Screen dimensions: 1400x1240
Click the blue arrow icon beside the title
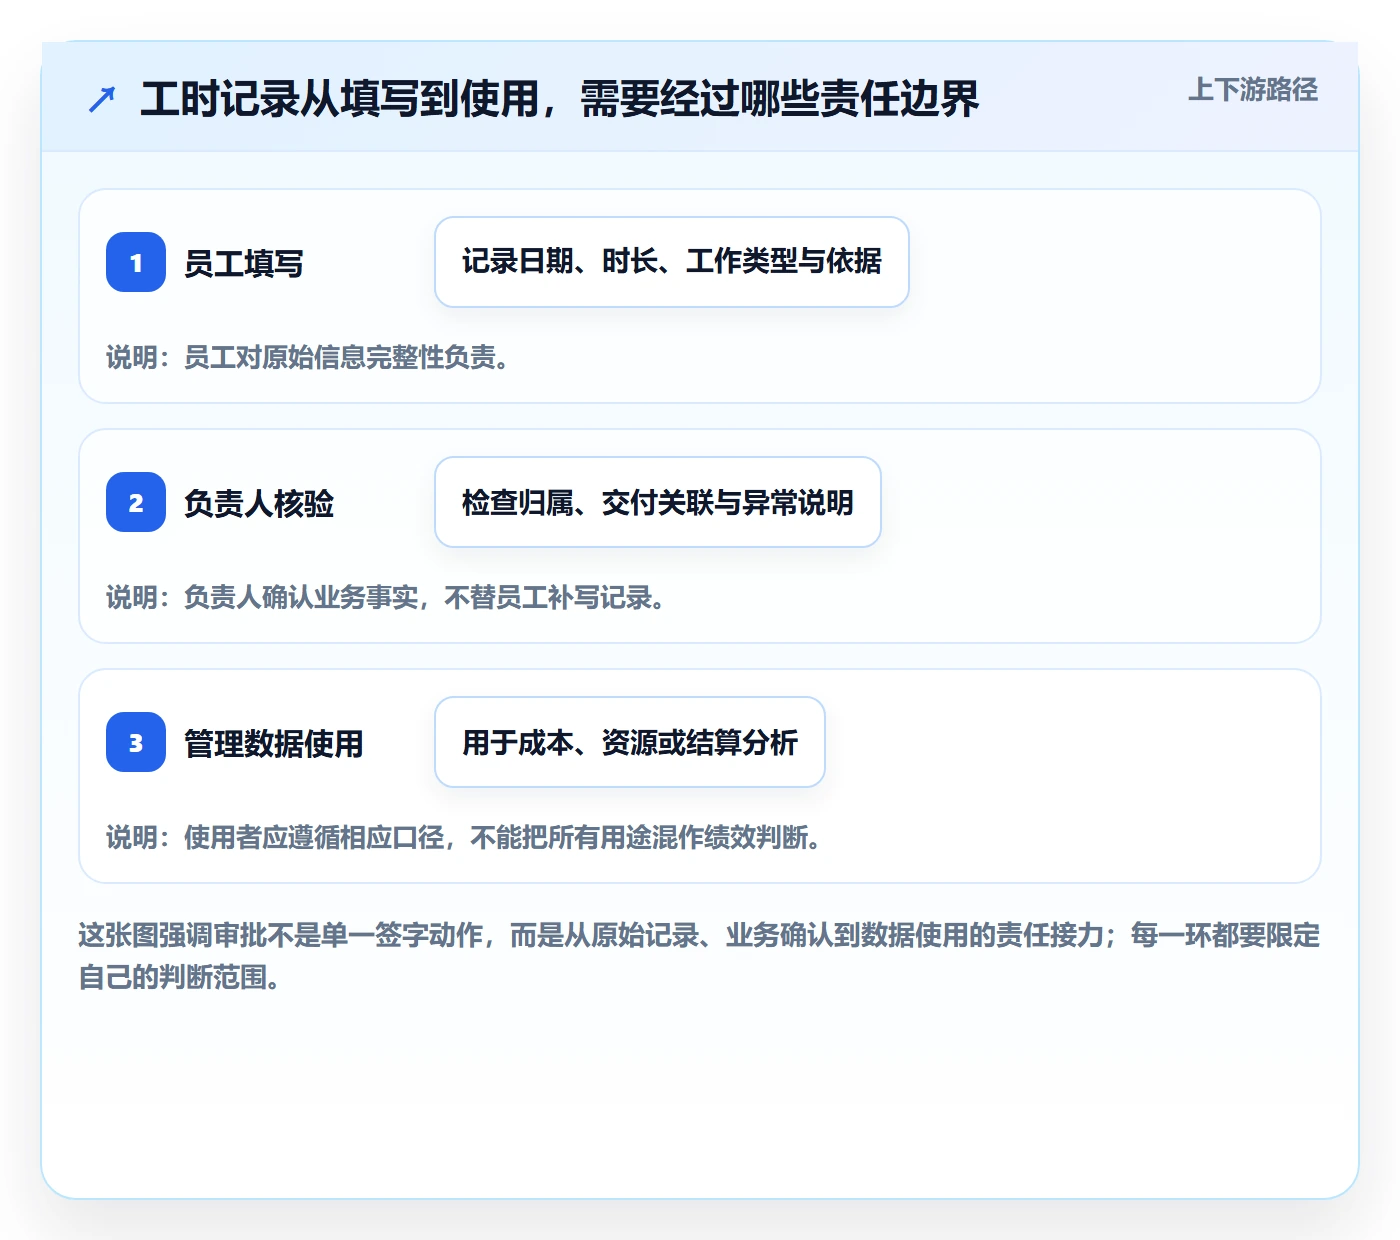pyautogui.click(x=102, y=99)
